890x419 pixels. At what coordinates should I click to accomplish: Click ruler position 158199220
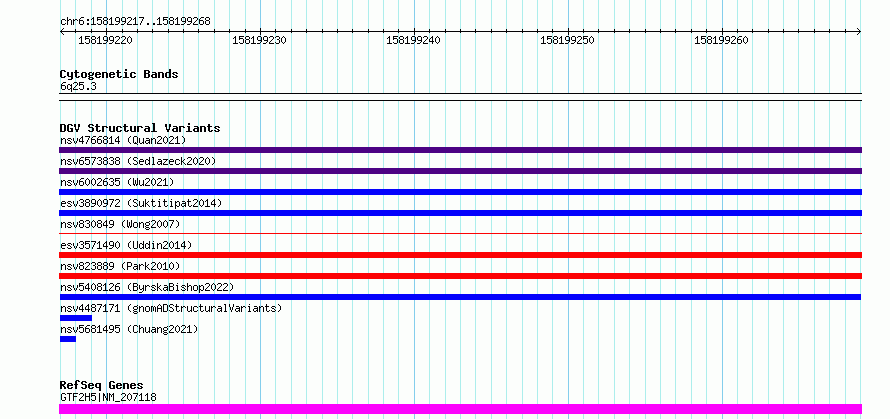(x=105, y=41)
